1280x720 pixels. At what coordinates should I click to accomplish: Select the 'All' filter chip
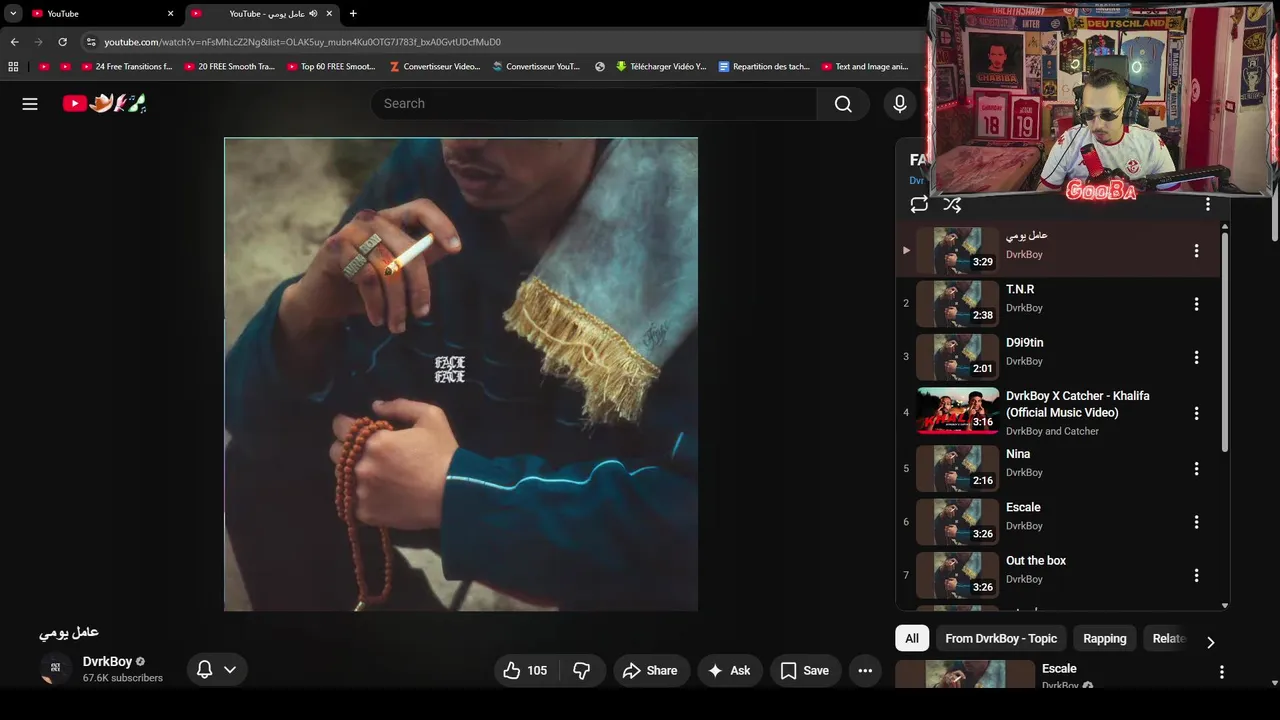[x=912, y=639]
